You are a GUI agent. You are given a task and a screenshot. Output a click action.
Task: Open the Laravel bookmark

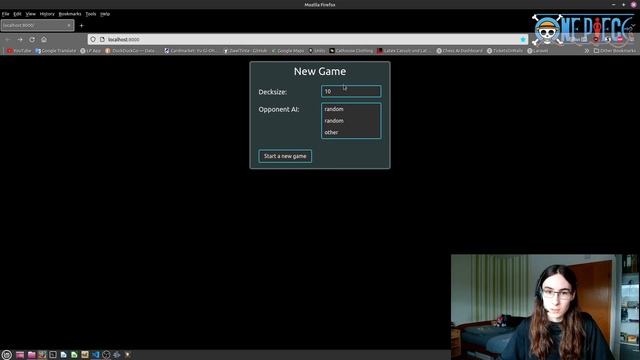tap(538, 51)
